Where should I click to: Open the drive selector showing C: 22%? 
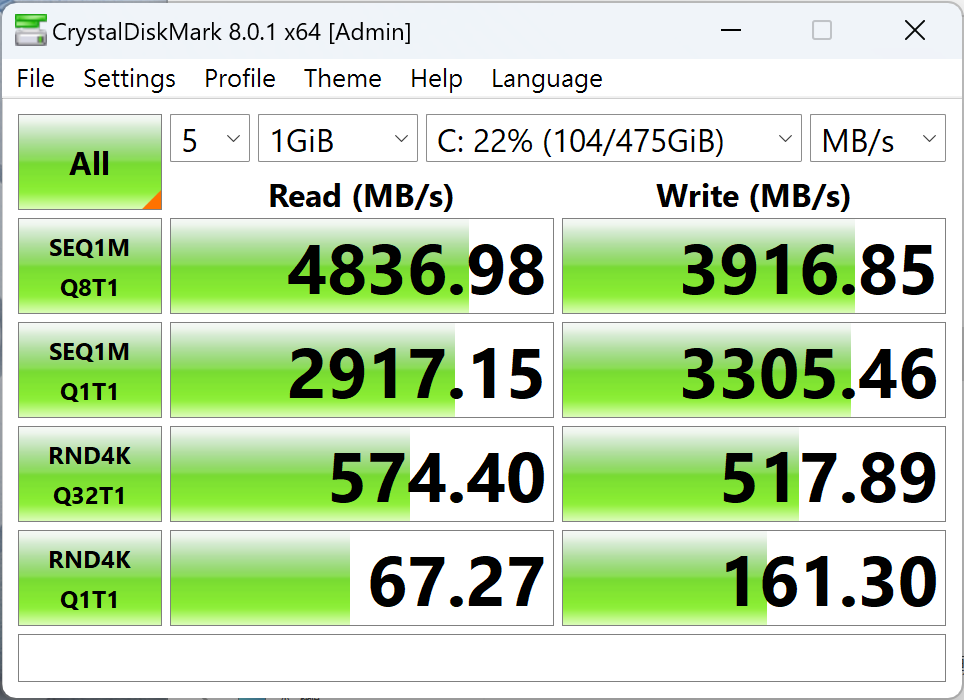tap(614, 138)
